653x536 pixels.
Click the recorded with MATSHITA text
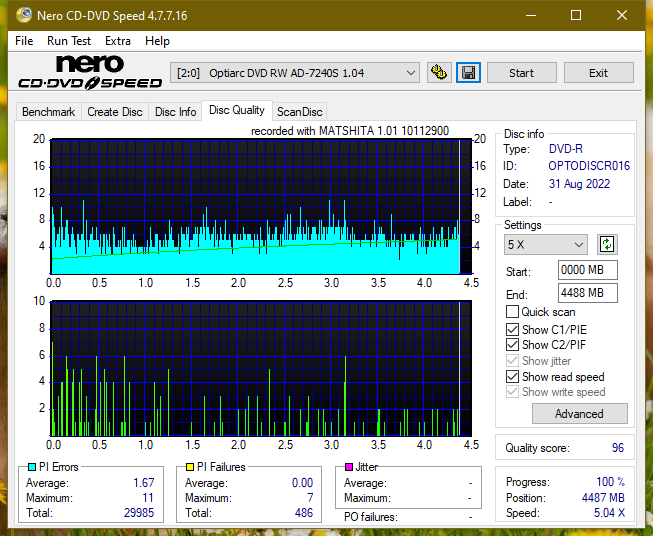pyautogui.click(x=350, y=131)
